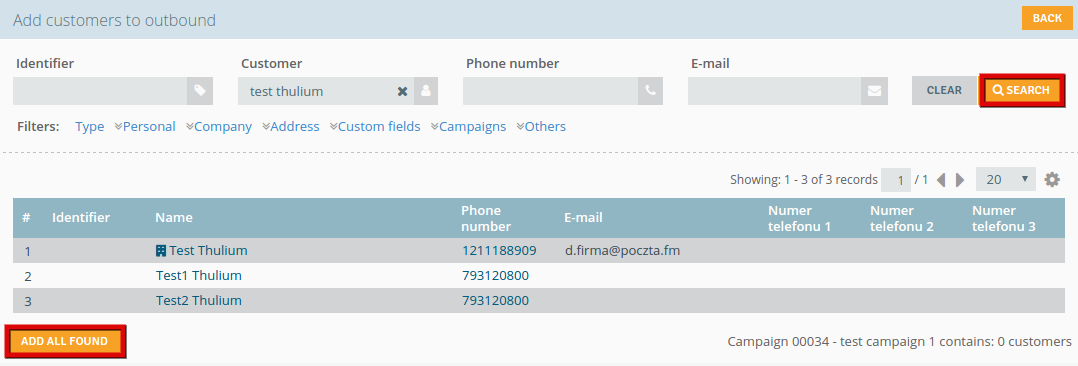Click the phone icon beside Phone number field

650,91
